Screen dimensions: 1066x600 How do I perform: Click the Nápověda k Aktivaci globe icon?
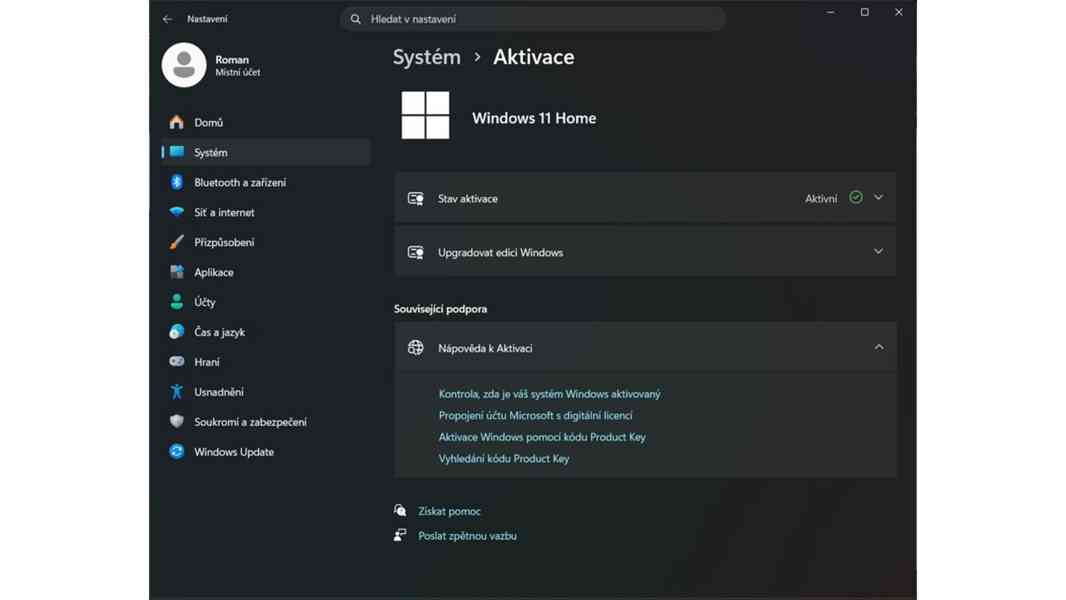click(415, 348)
